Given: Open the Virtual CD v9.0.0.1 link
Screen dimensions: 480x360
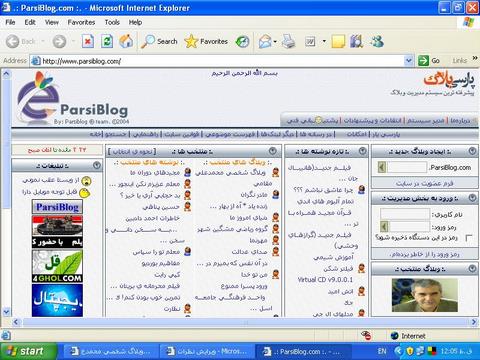Looking at the screenshot, I should click(325, 280).
